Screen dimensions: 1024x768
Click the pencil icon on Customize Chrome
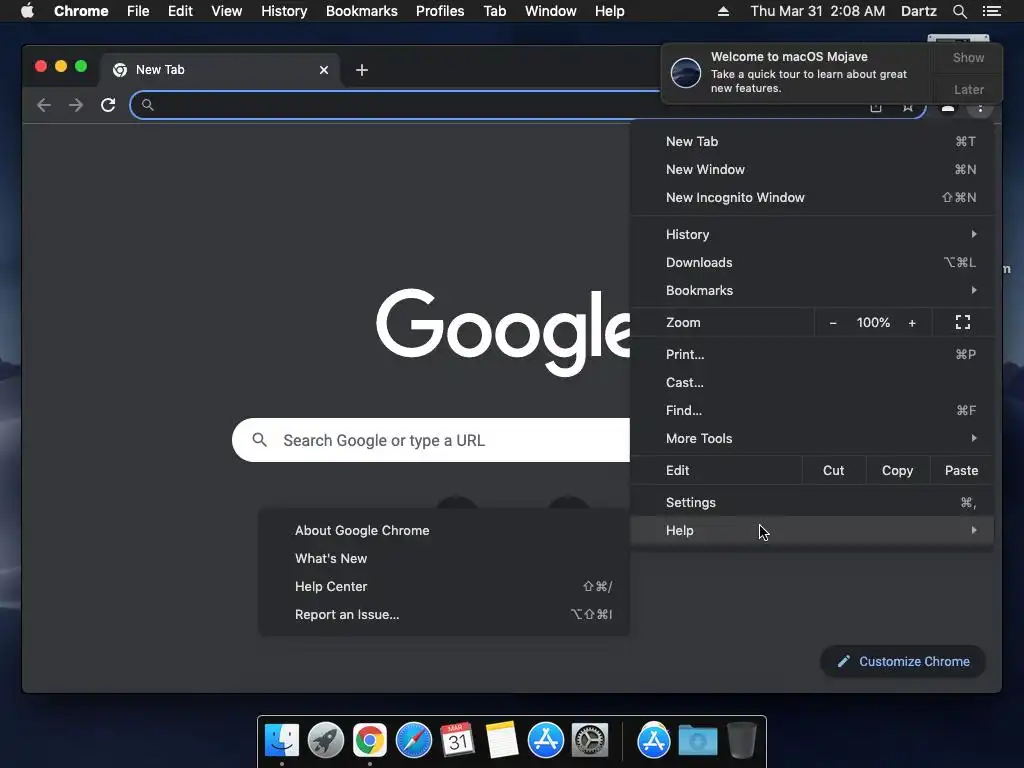point(843,662)
